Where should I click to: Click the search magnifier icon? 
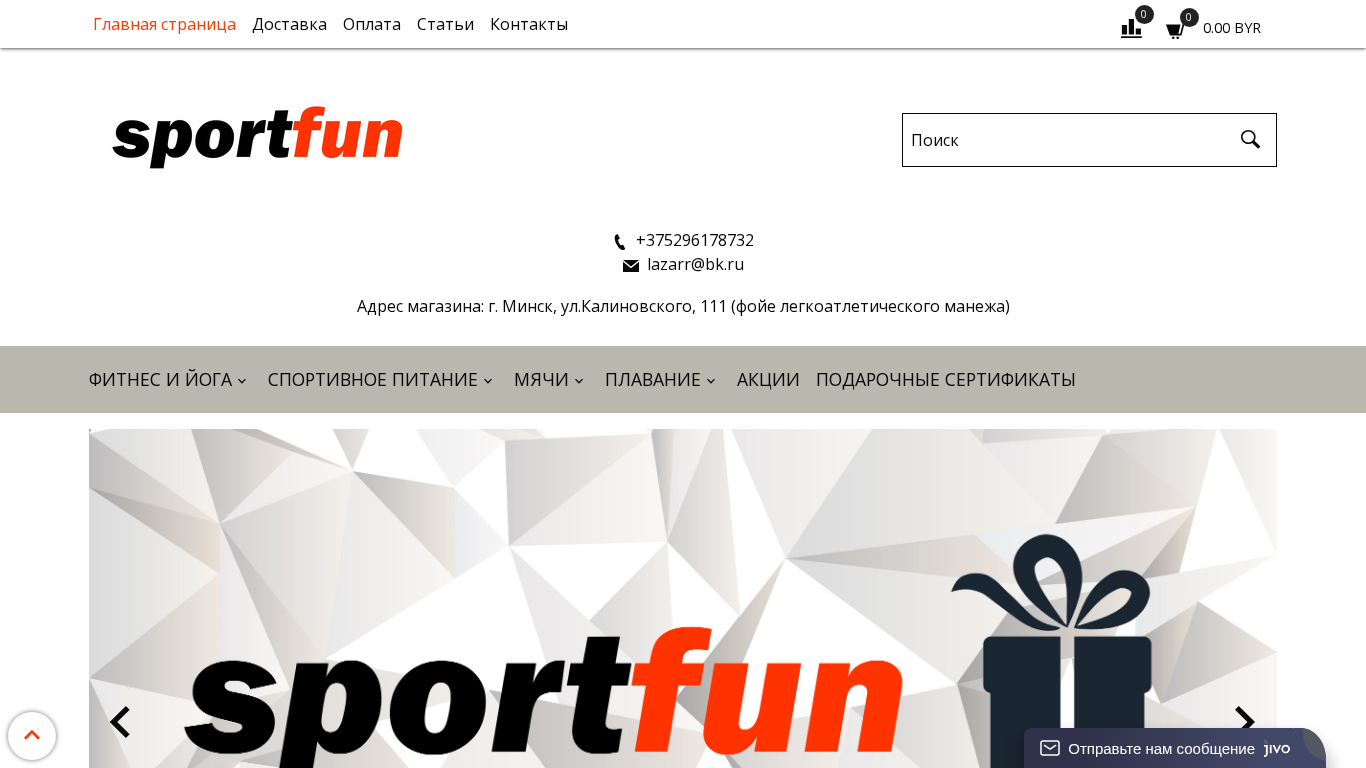point(1250,139)
